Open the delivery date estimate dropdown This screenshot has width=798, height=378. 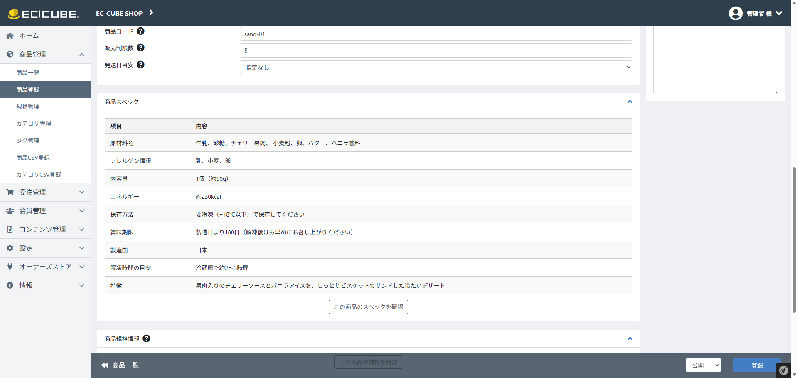pos(436,67)
